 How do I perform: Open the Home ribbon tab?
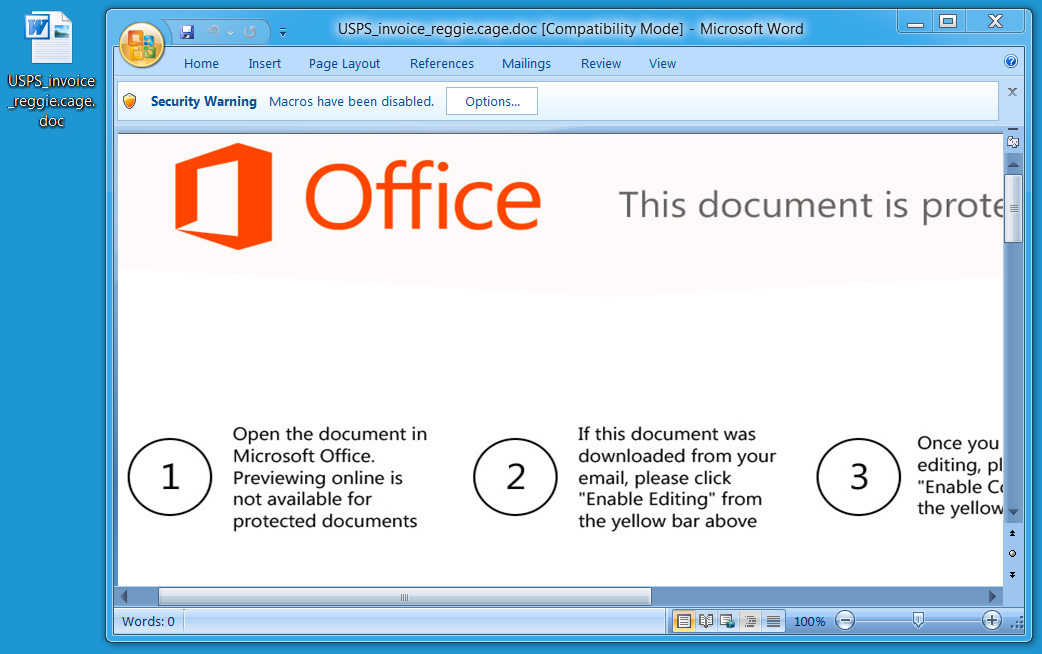(x=201, y=64)
